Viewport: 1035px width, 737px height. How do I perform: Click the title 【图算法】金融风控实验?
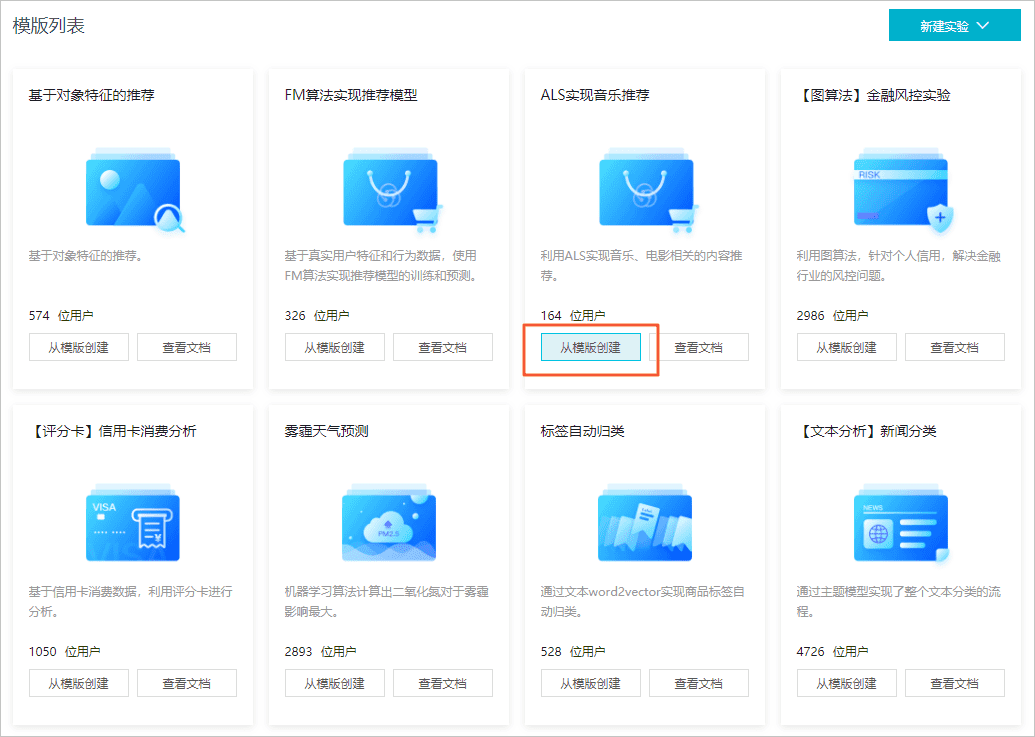point(874,95)
